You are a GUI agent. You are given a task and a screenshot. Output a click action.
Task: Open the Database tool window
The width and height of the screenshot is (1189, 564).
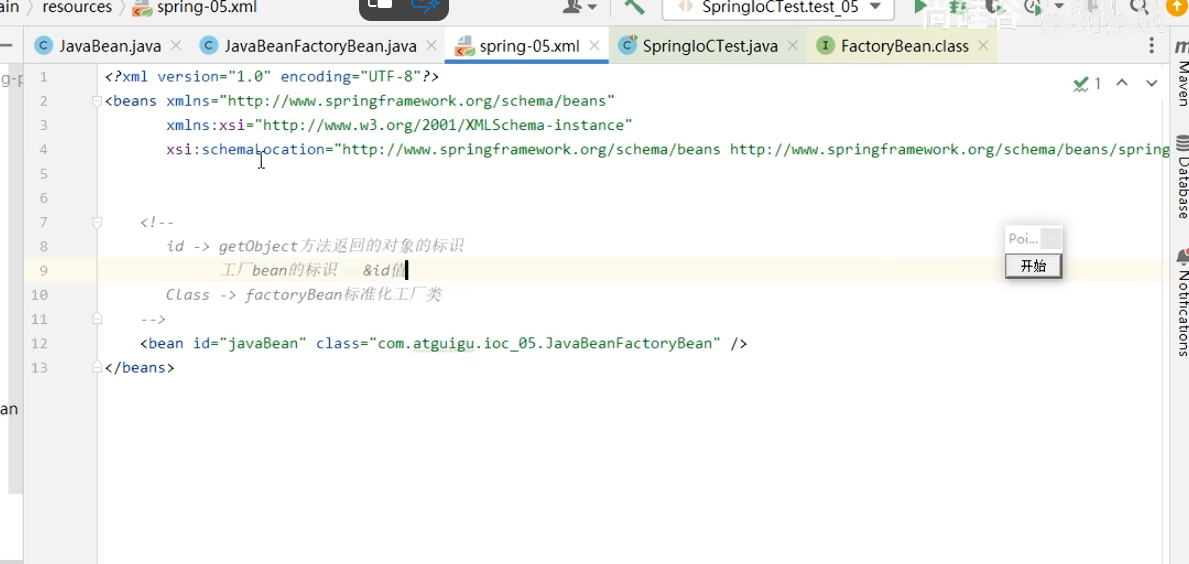(1181, 177)
